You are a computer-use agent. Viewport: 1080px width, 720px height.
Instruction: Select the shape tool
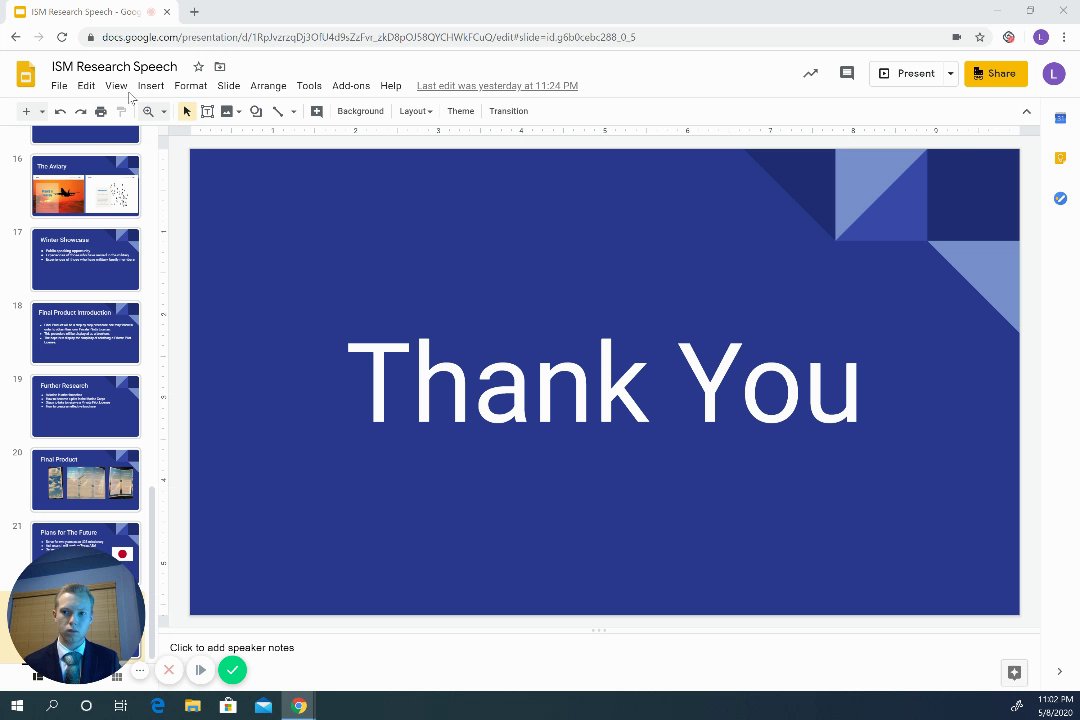pos(256,112)
